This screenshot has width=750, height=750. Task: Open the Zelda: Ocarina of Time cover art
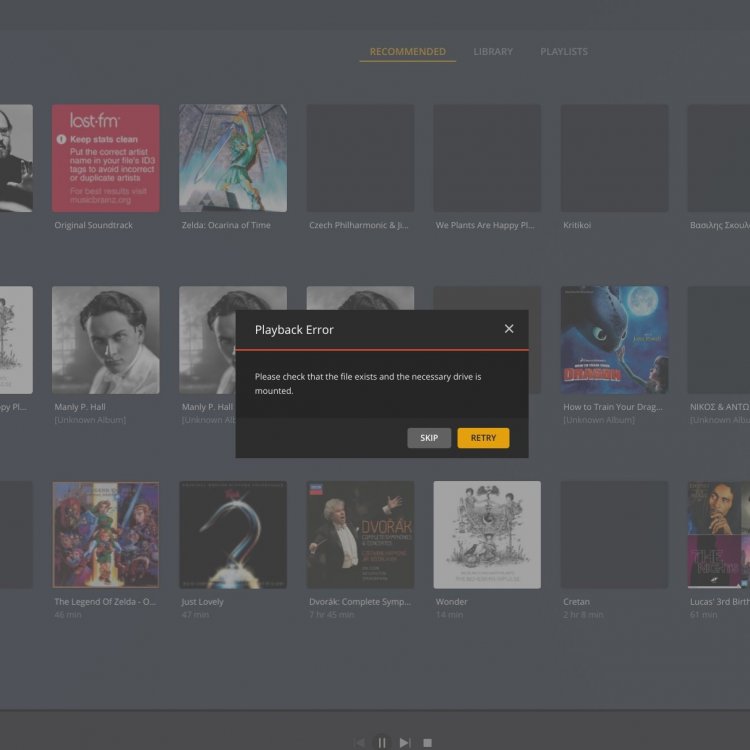233,158
